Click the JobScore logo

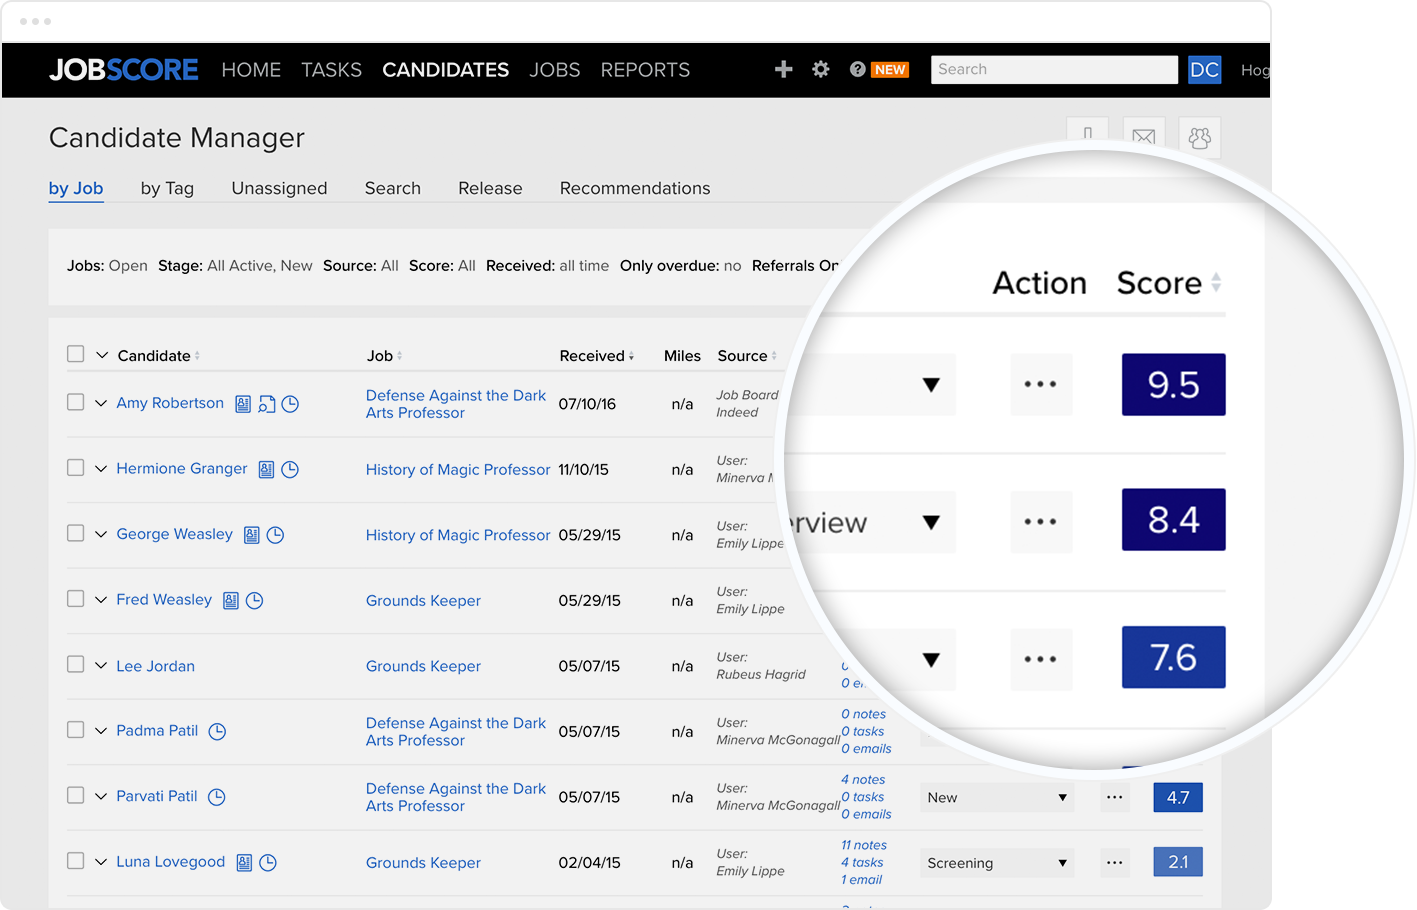tap(124, 69)
